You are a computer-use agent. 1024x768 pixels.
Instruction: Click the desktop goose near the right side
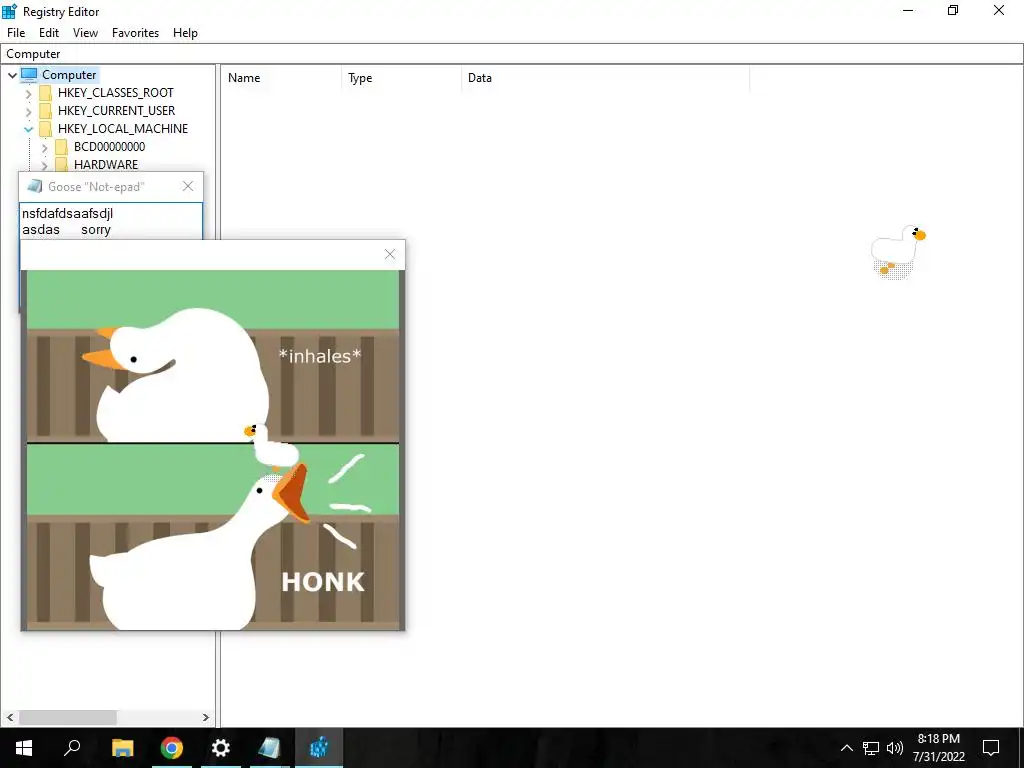898,252
